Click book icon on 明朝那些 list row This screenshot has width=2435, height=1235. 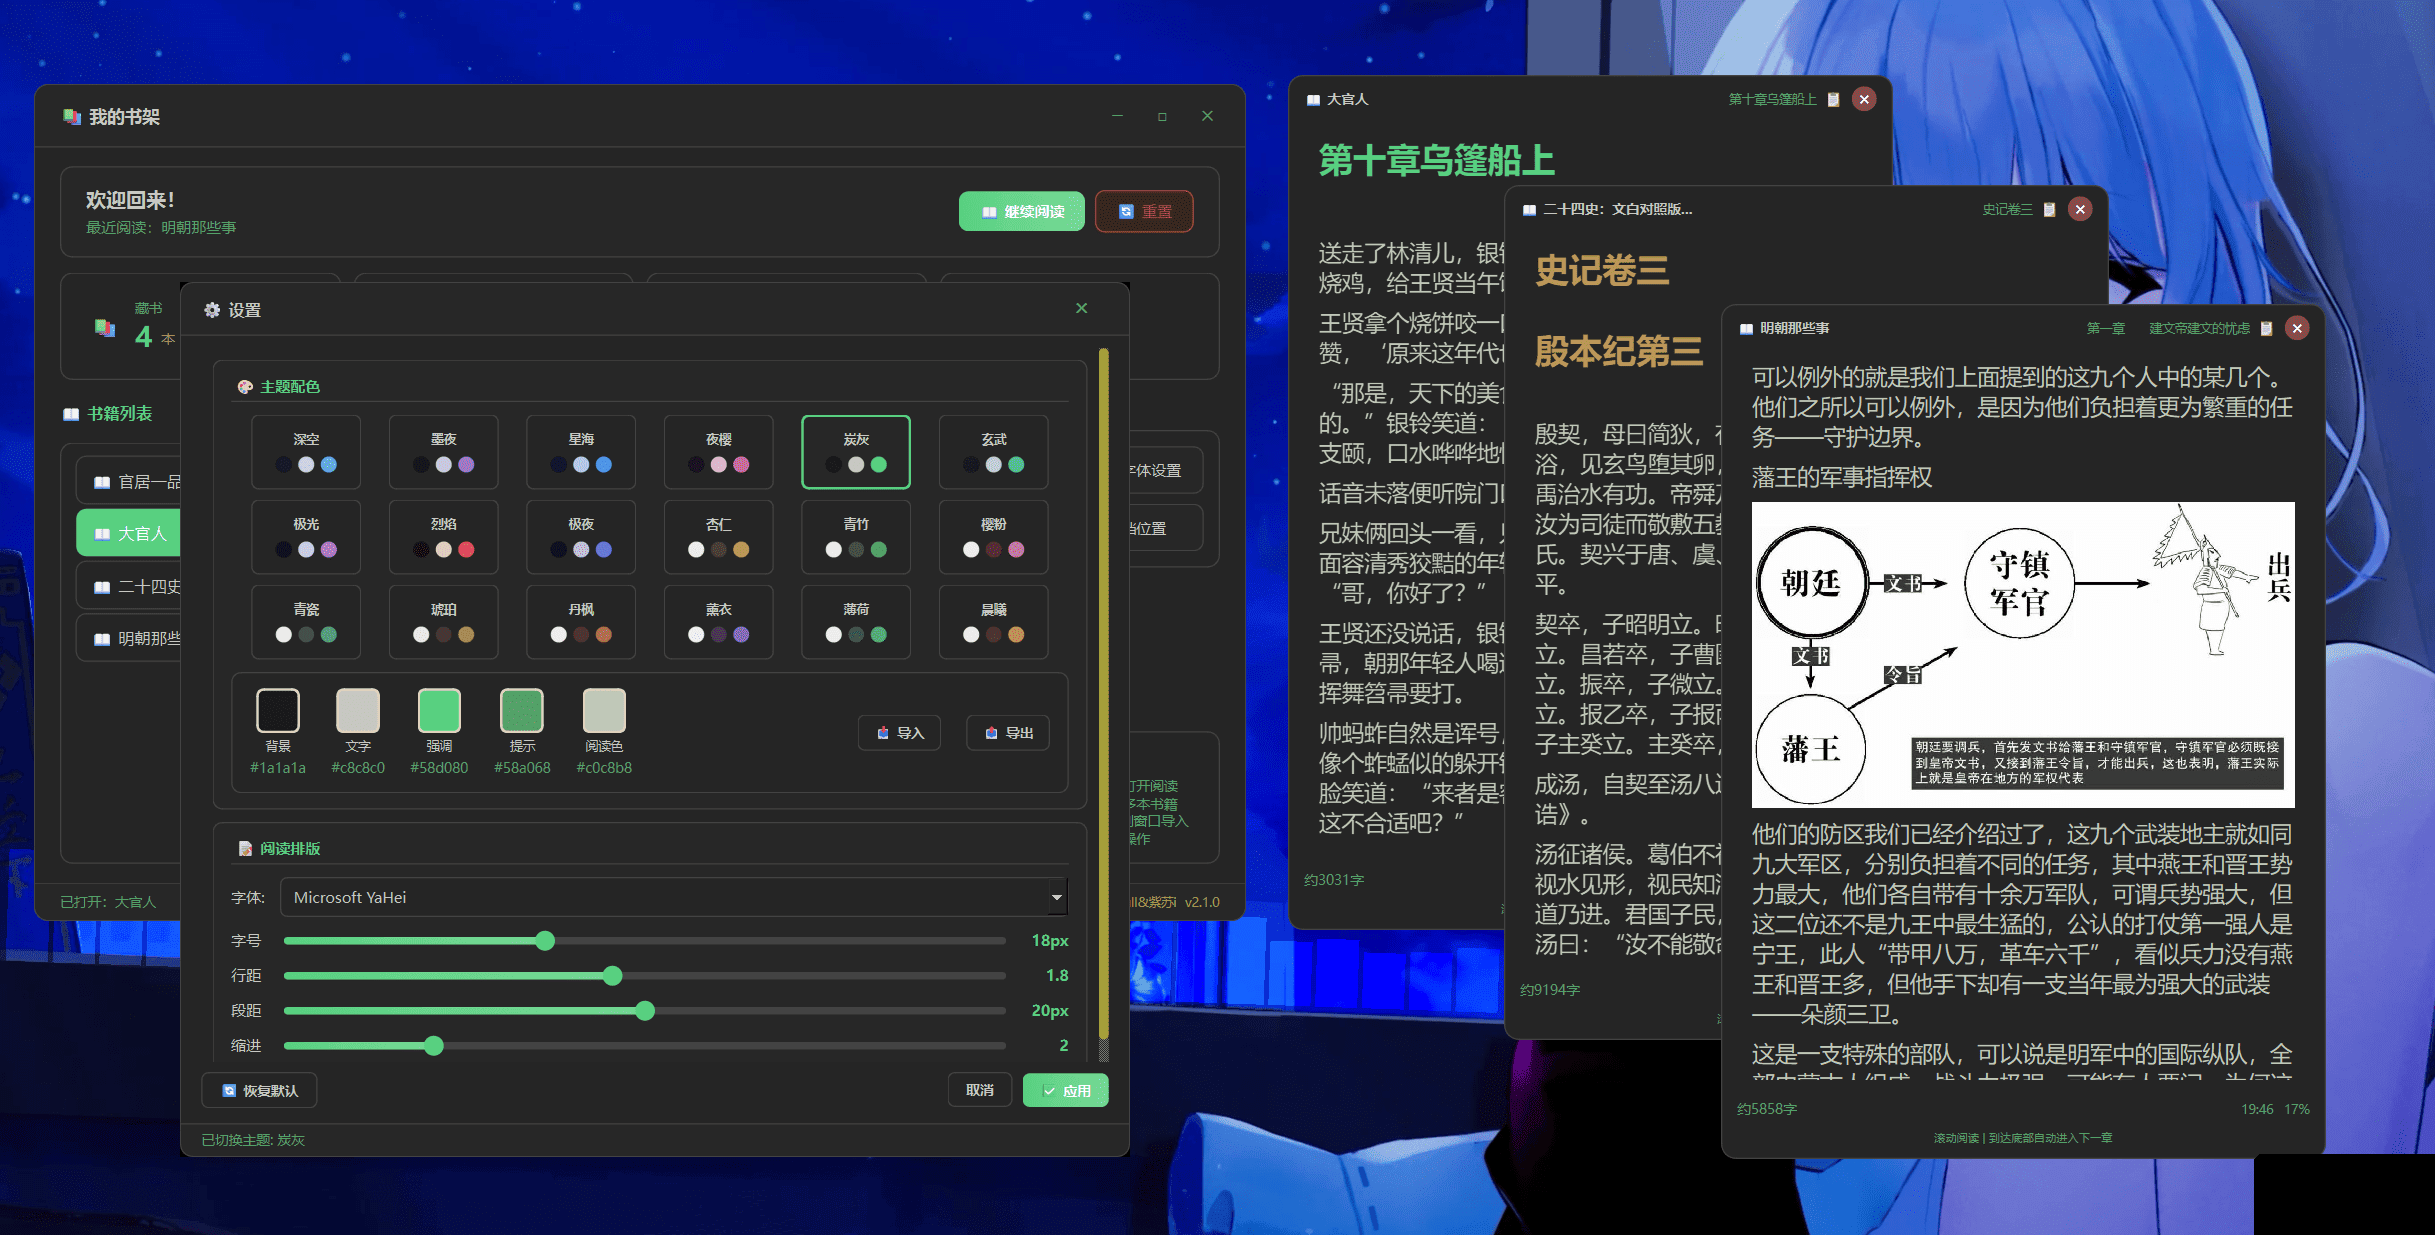(x=102, y=640)
